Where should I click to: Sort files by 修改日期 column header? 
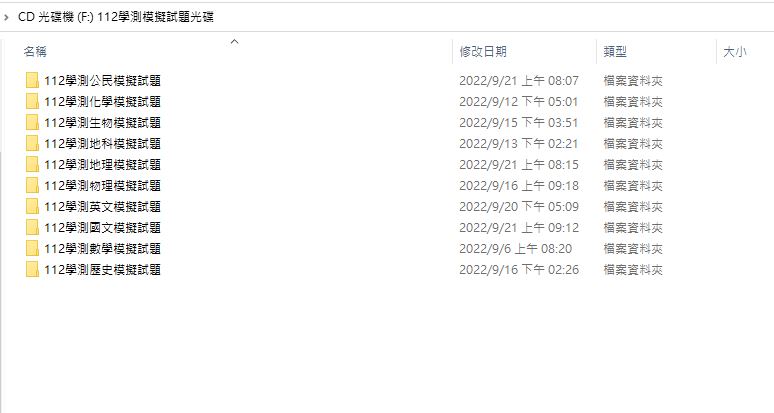pyautogui.click(x=483, y=51)
